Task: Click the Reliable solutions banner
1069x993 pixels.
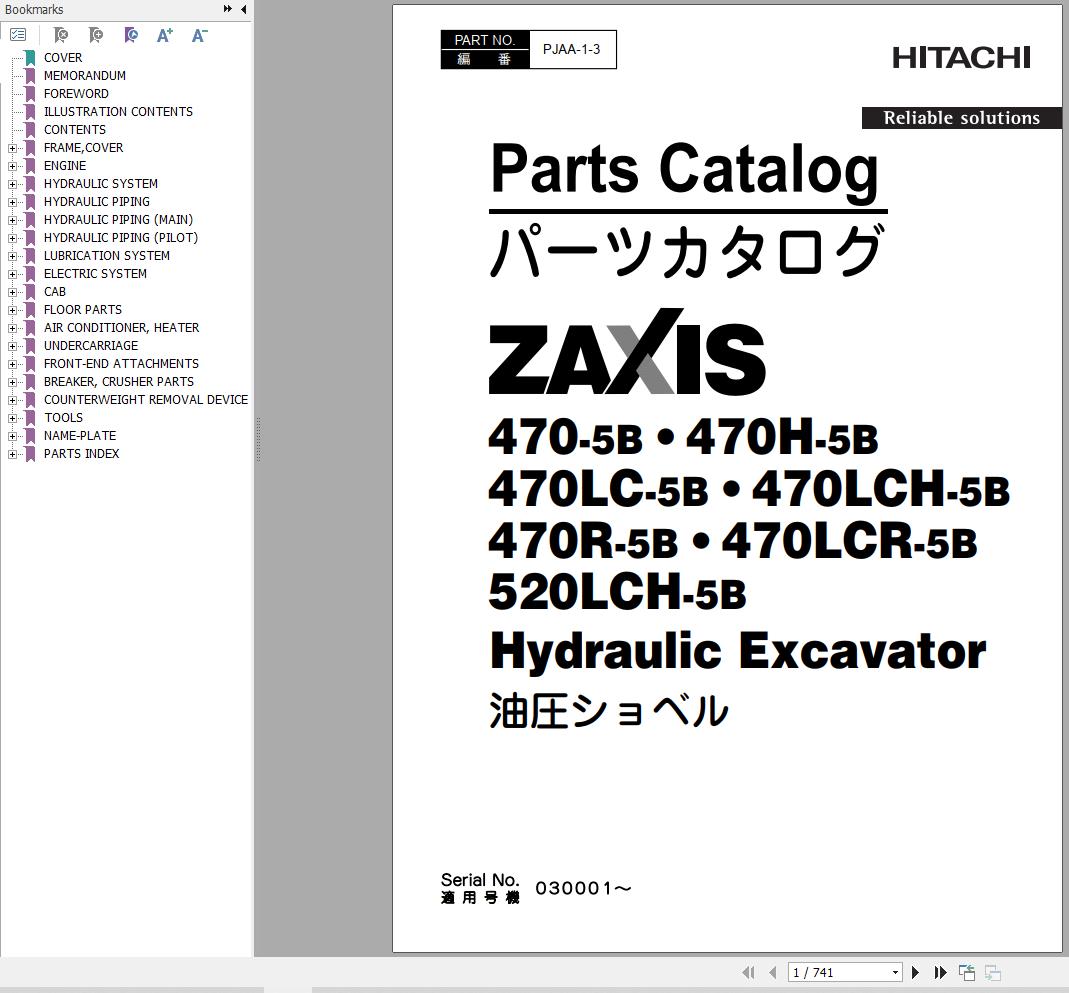Action: [962, 118]
